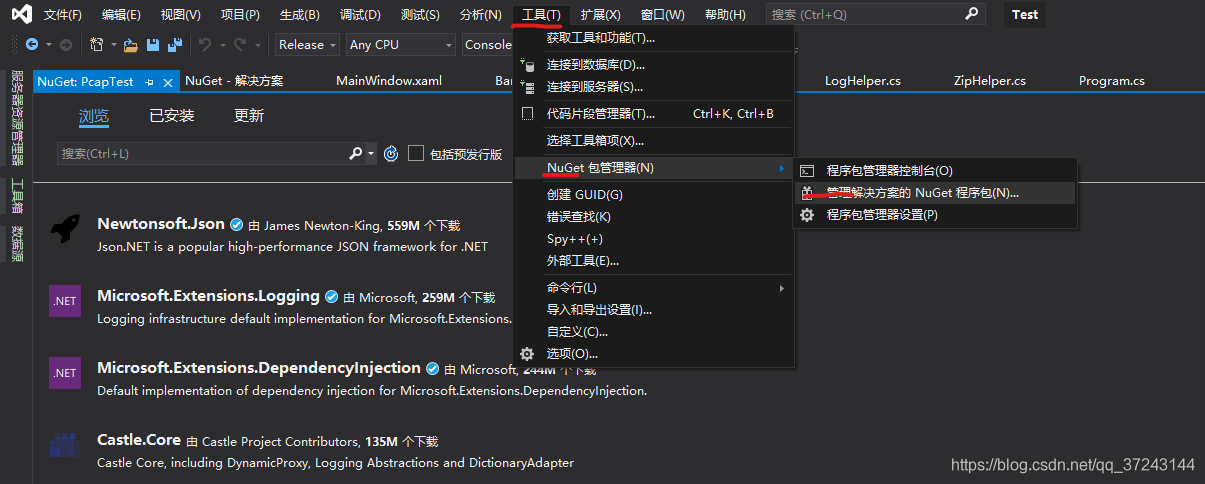Open the 文件(F) menu
Screen dimensions: 1205x484
tap(63, 15)
